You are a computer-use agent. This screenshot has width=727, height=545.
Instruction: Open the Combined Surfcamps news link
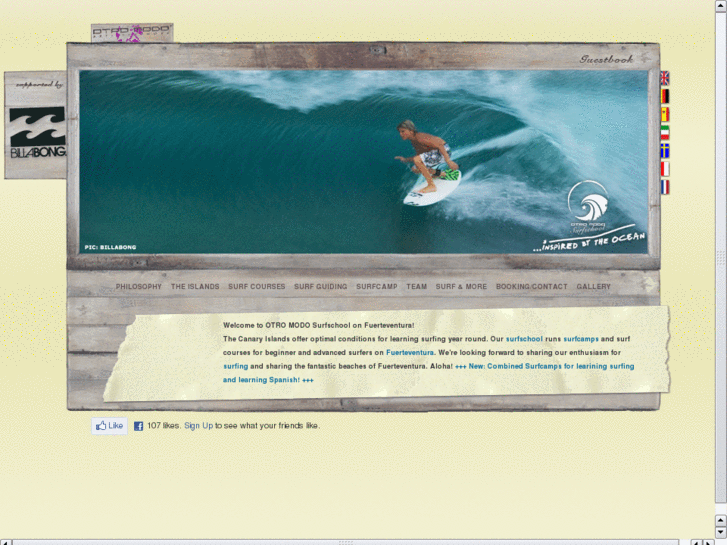(x=428, y=373)
